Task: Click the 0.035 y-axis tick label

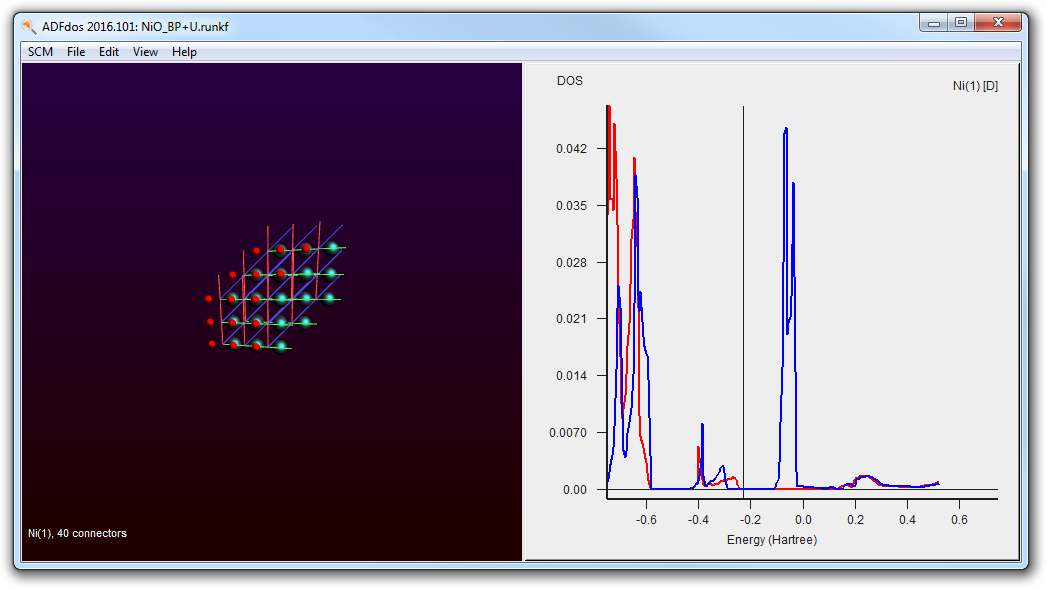Action: [x=572, y=206]
